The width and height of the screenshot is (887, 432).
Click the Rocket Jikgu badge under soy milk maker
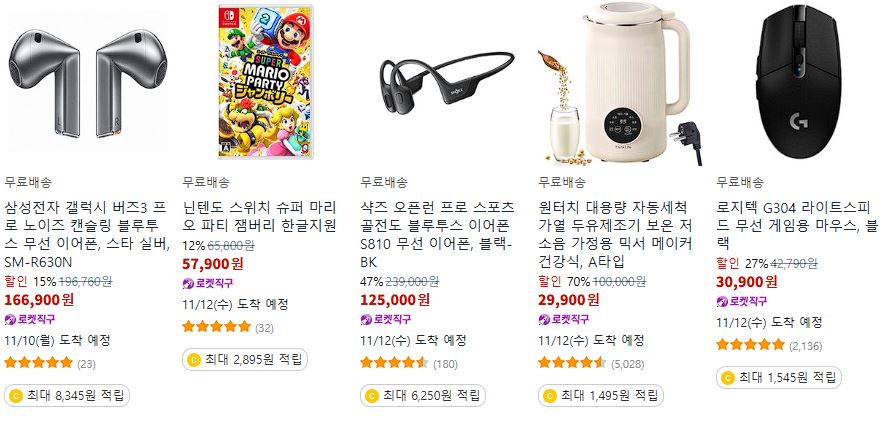563,319
